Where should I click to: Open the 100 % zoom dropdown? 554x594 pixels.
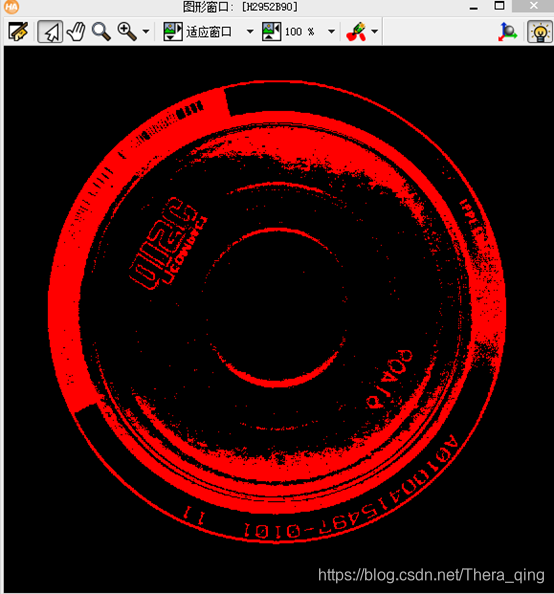pyautogui.click(x=332, y=32)
